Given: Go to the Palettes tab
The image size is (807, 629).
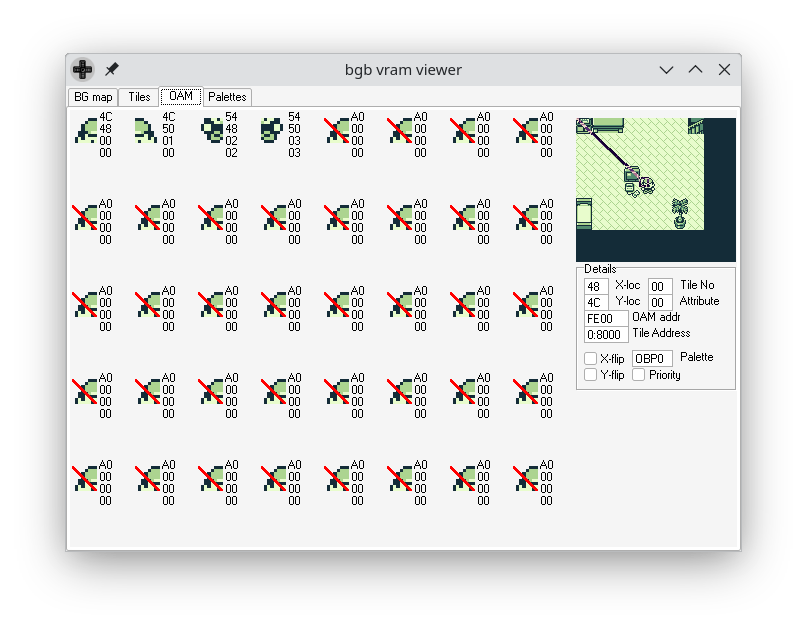Looking at the screenshot, I should click(227, 97).
